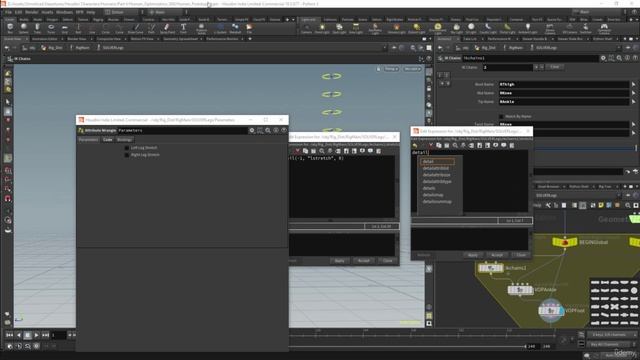The image size is (640, 360).
Task: Open the Render menu
Action: click(32, 12)
